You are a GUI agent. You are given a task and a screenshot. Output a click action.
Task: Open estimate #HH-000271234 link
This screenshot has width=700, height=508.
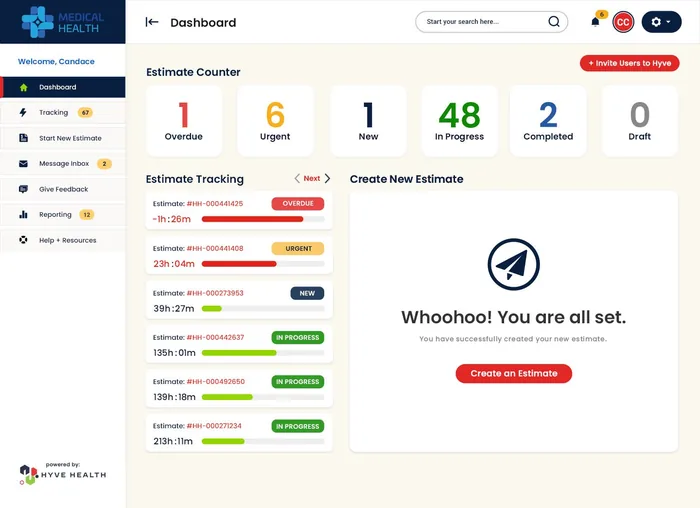(214, 426)
